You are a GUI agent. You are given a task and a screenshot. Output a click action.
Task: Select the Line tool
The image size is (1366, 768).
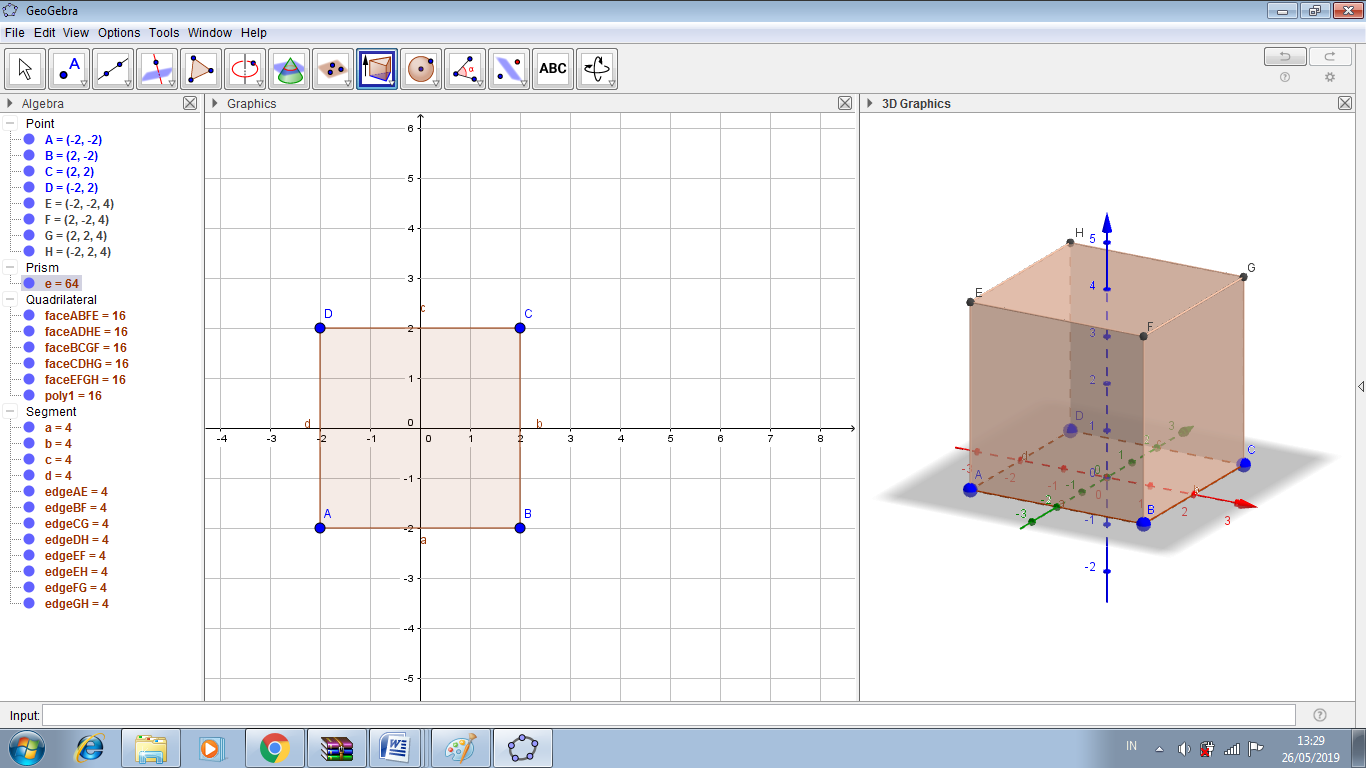tap(113, 68)
